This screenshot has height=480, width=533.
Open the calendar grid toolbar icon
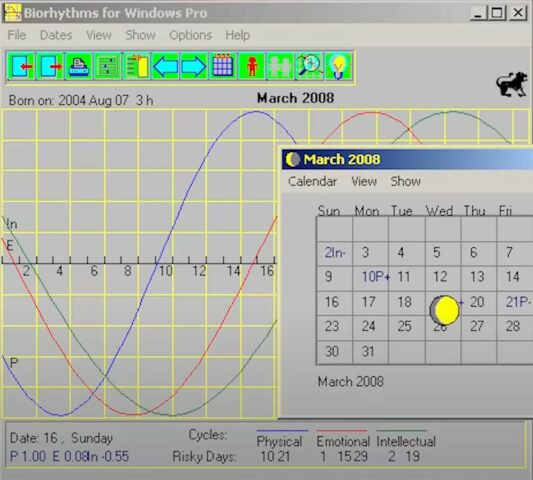(x=222, y=66)
